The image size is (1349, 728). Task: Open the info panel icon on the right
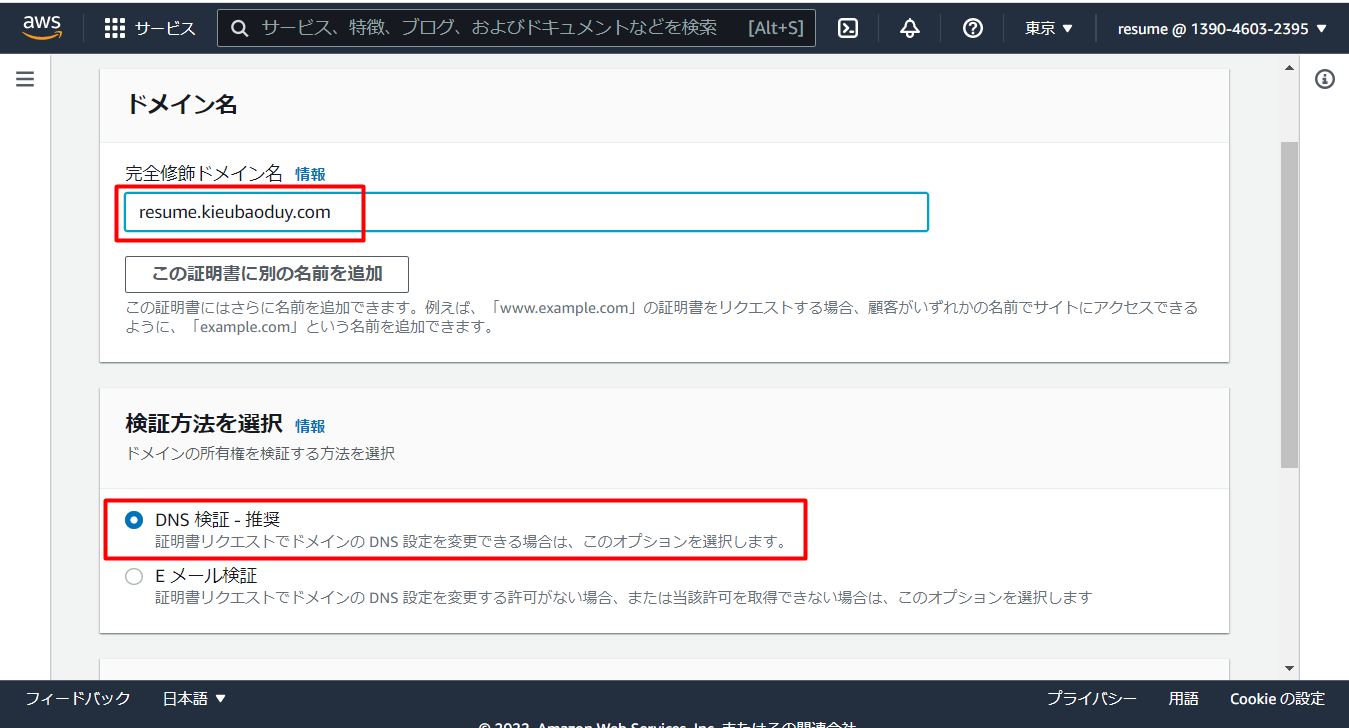tap(1325, 79)
